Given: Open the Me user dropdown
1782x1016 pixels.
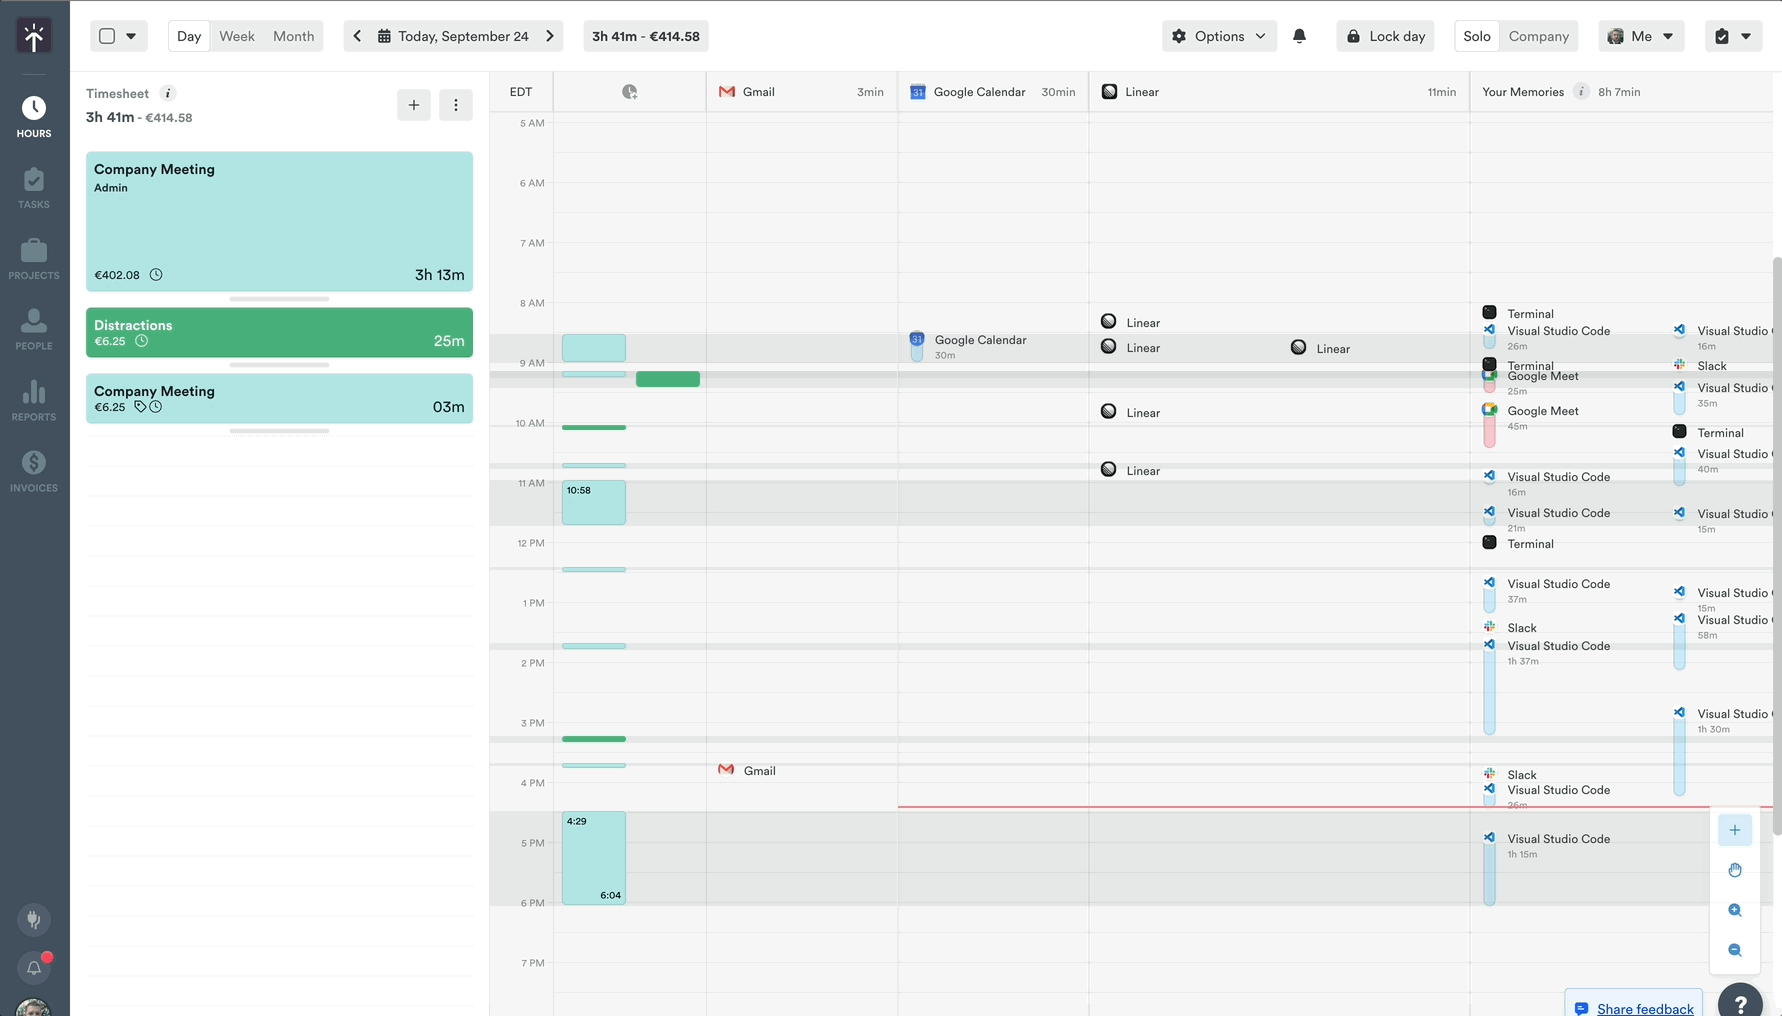Looking at the screenshot, I should (x=1641, y=36).
